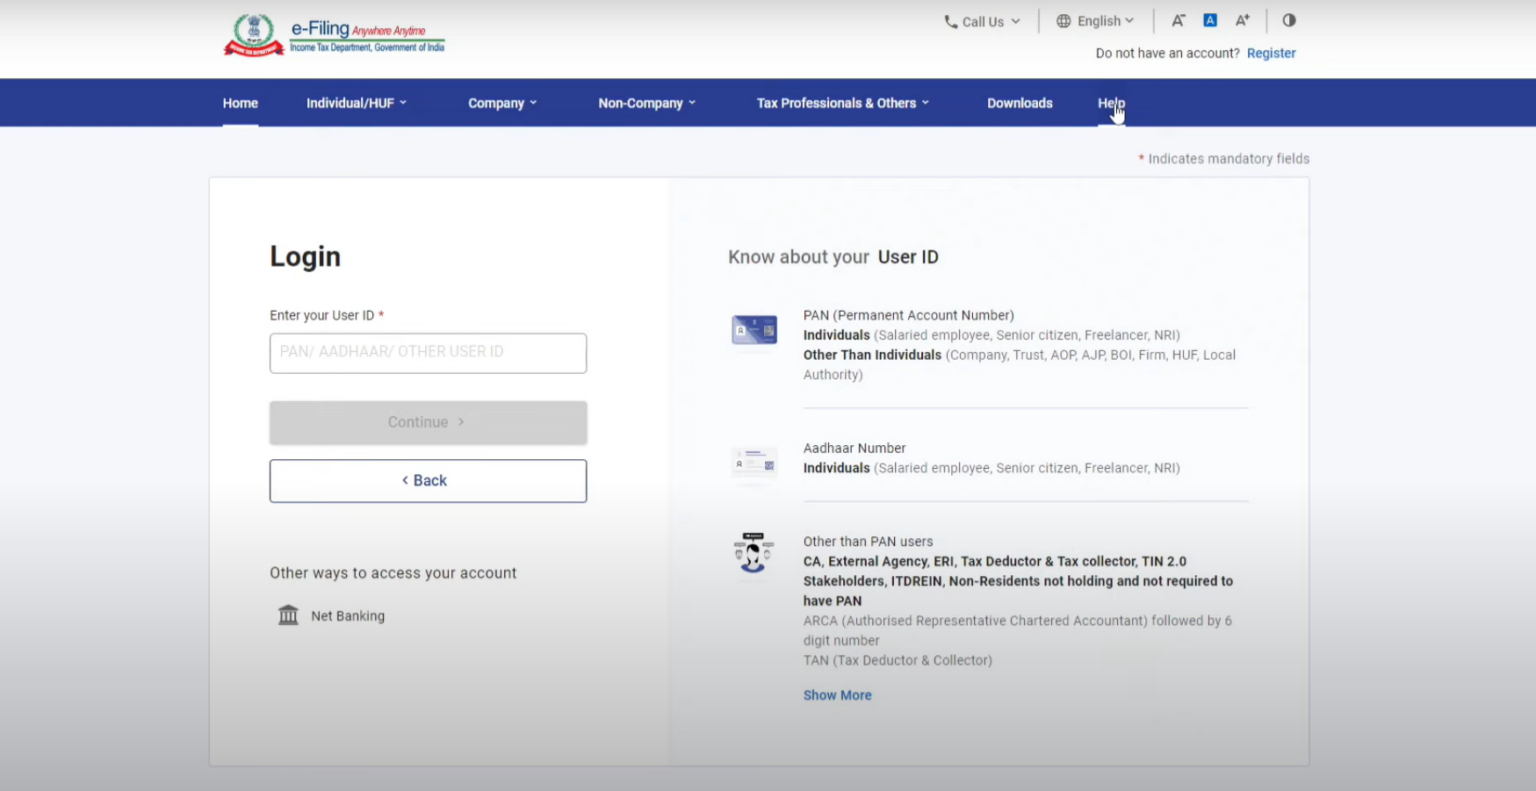Click the Back button on the Login form
This screenshot has width=1536, height=791.
428,480
